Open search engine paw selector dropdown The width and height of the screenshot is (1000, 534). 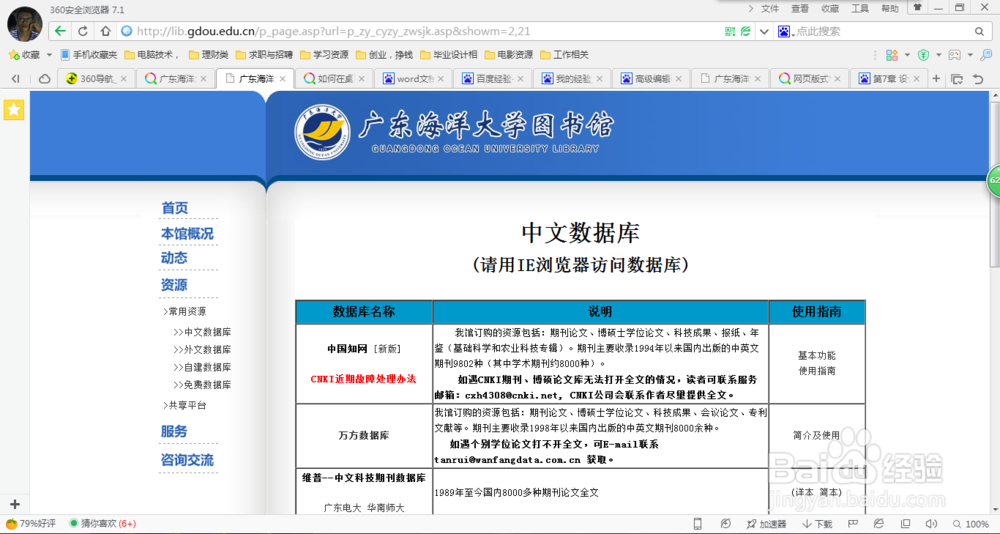(784, 31)
